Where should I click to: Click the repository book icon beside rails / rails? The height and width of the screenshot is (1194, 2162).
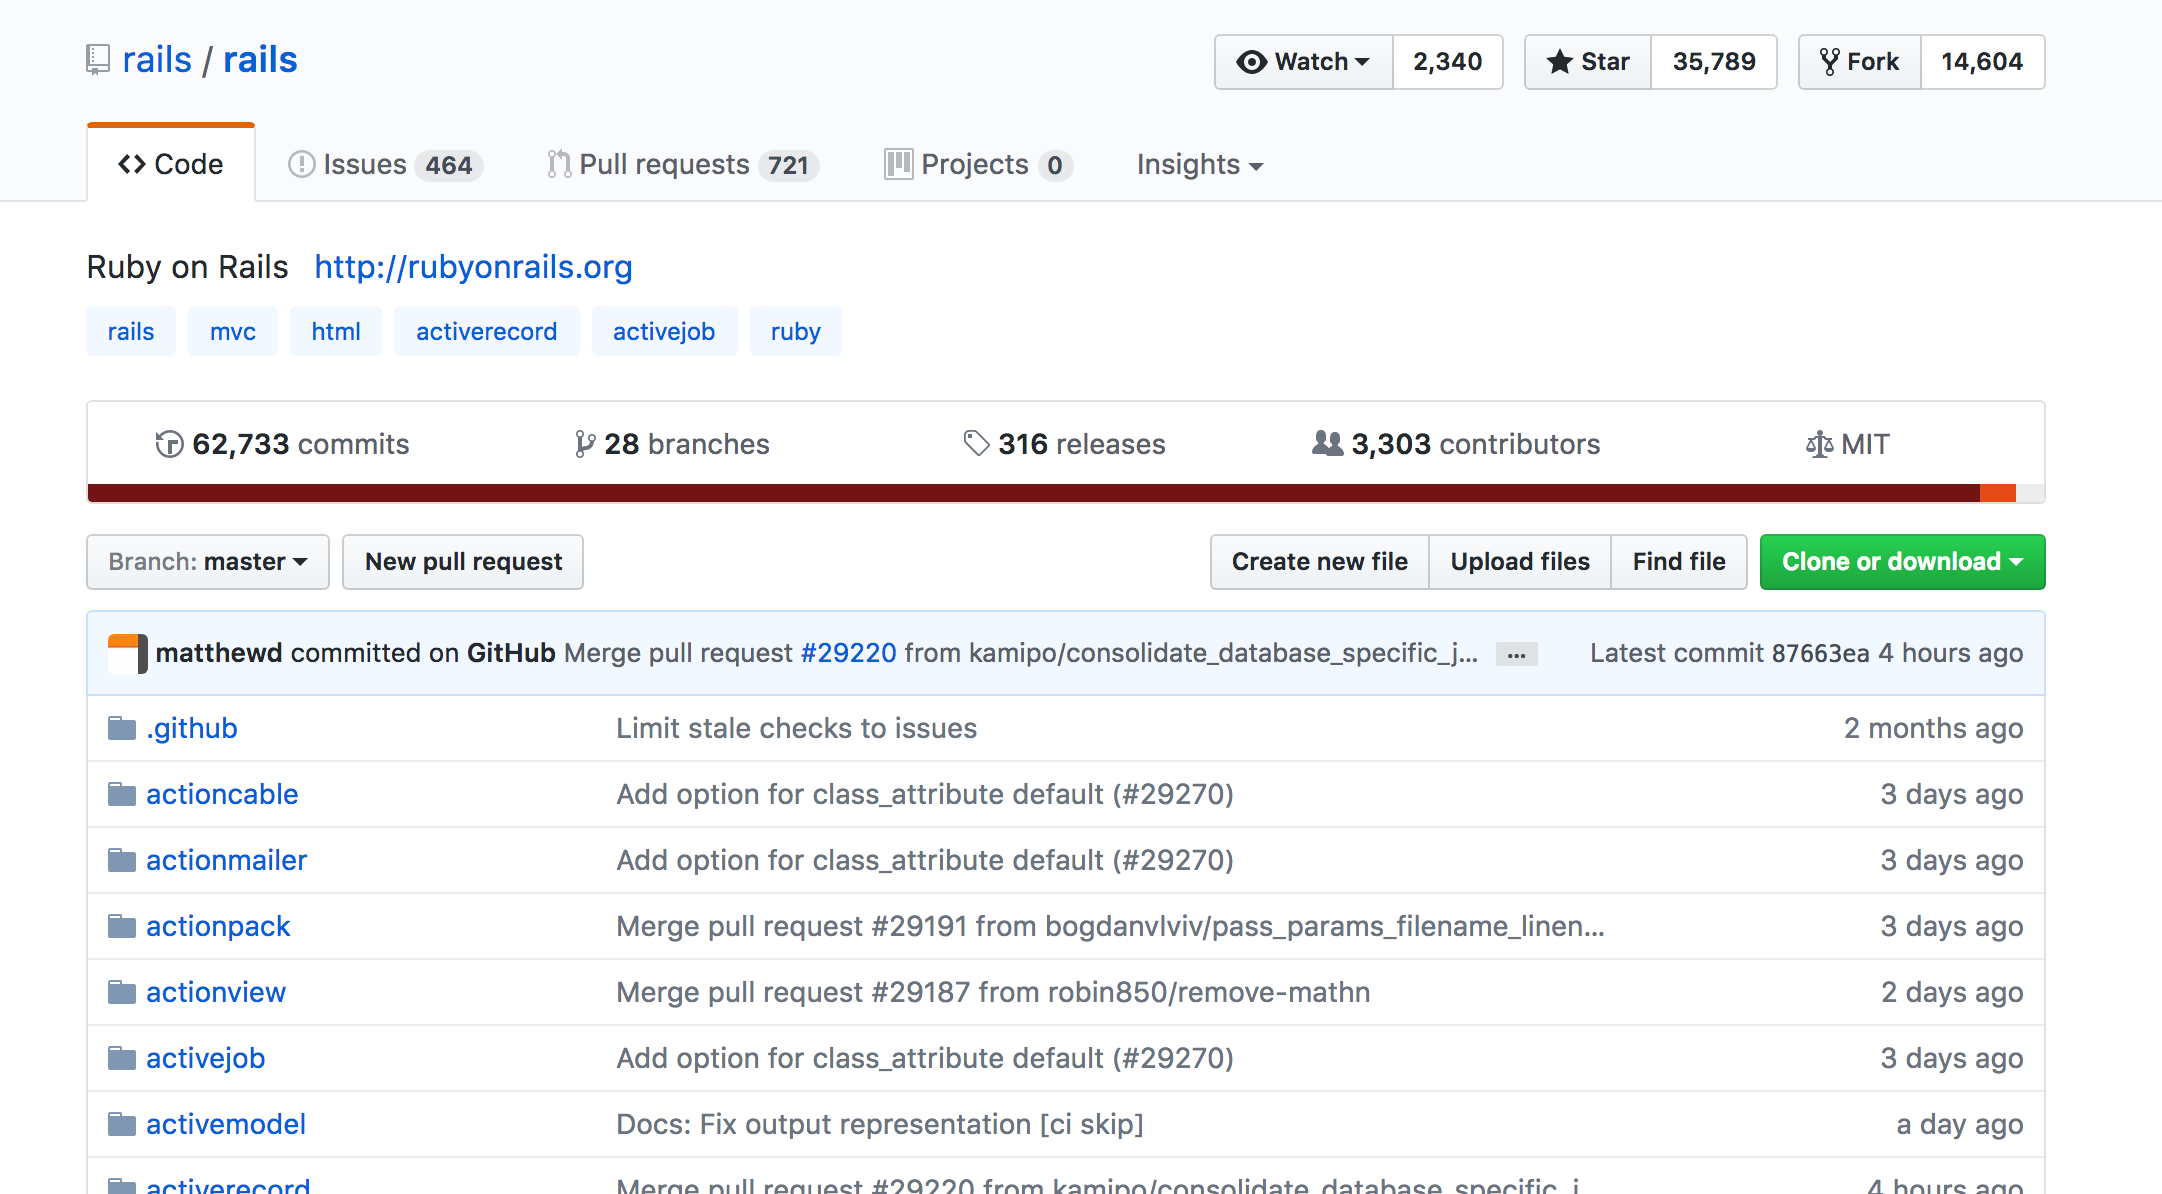point(97,60)
